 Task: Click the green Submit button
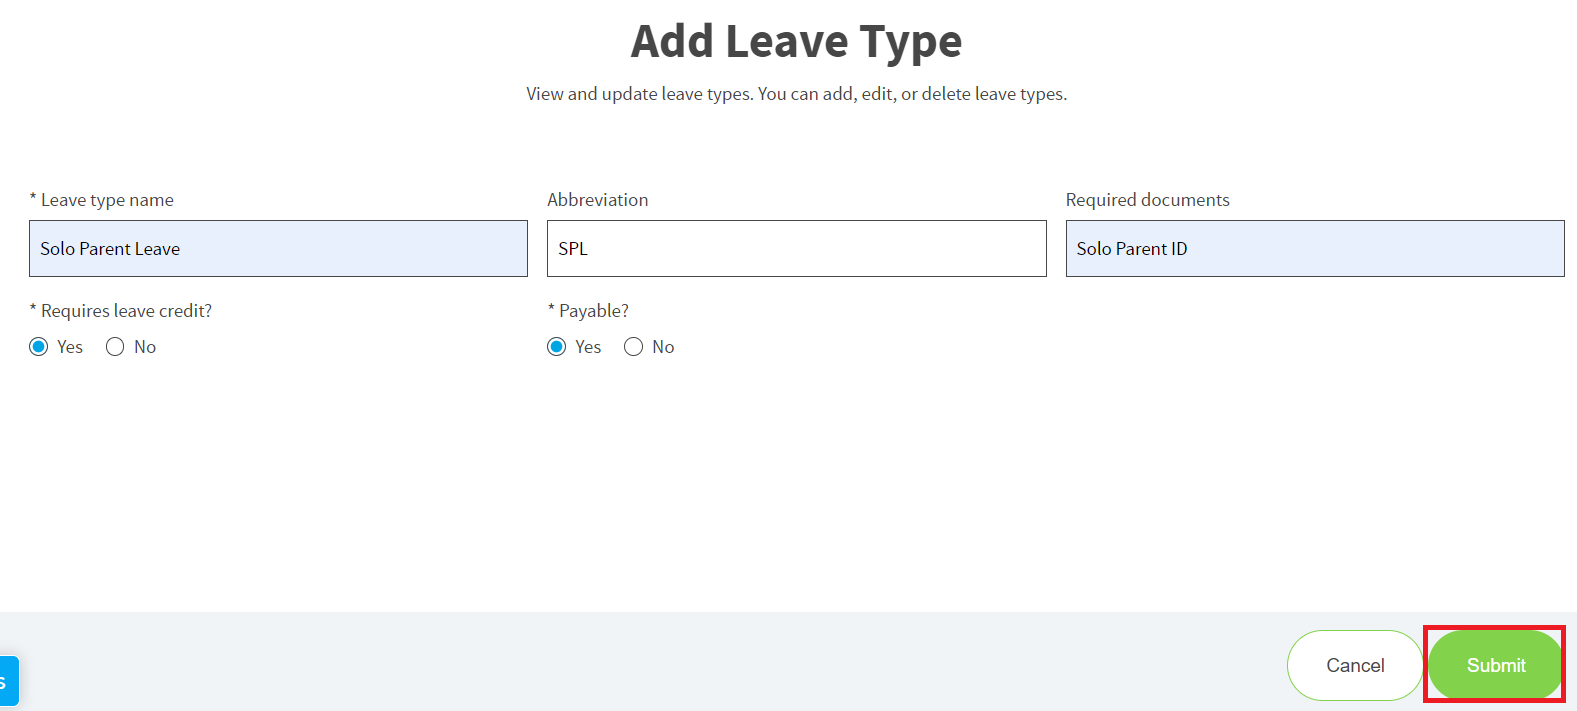pos(1495,665)
